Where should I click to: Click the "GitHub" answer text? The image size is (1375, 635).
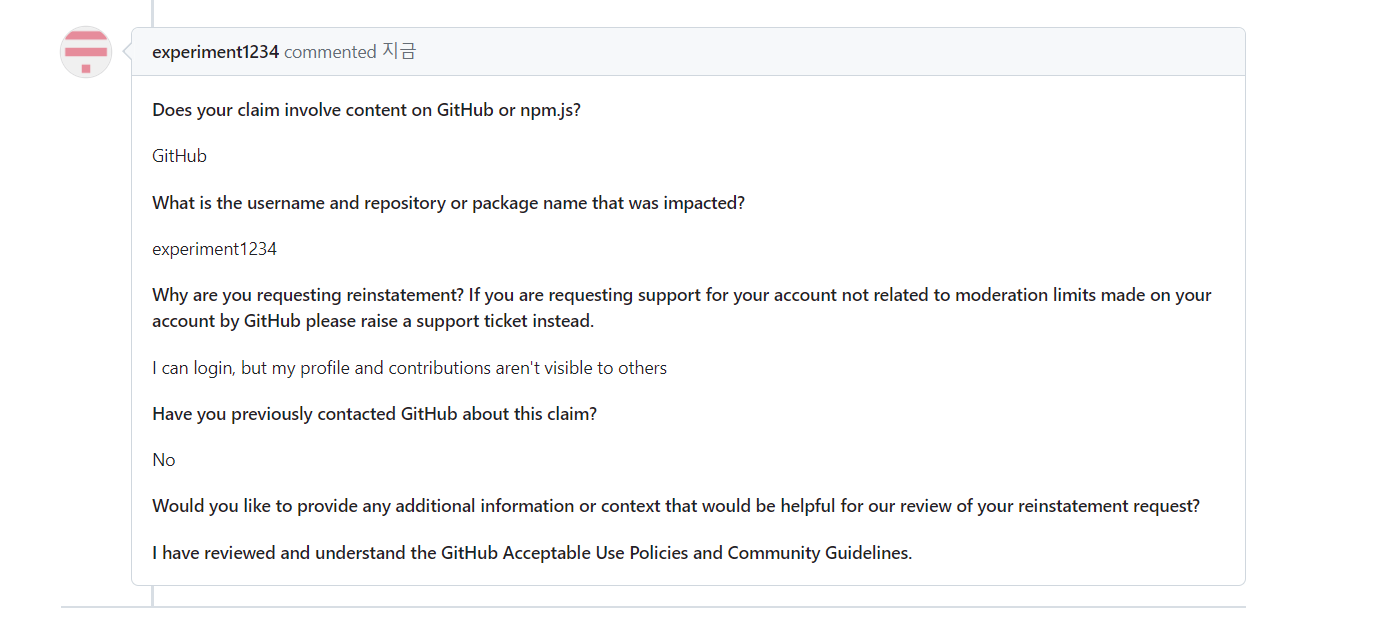pos(179,156)
